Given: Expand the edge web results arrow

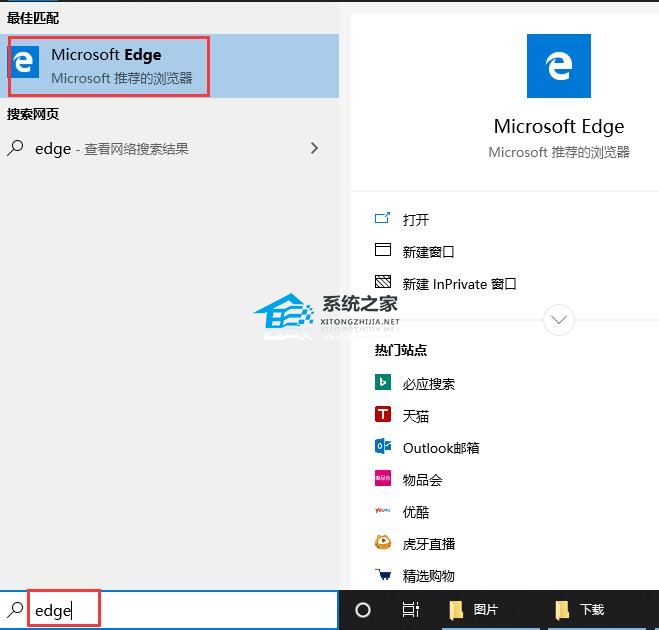Looking at the screenshot, I should coord(314,148).
